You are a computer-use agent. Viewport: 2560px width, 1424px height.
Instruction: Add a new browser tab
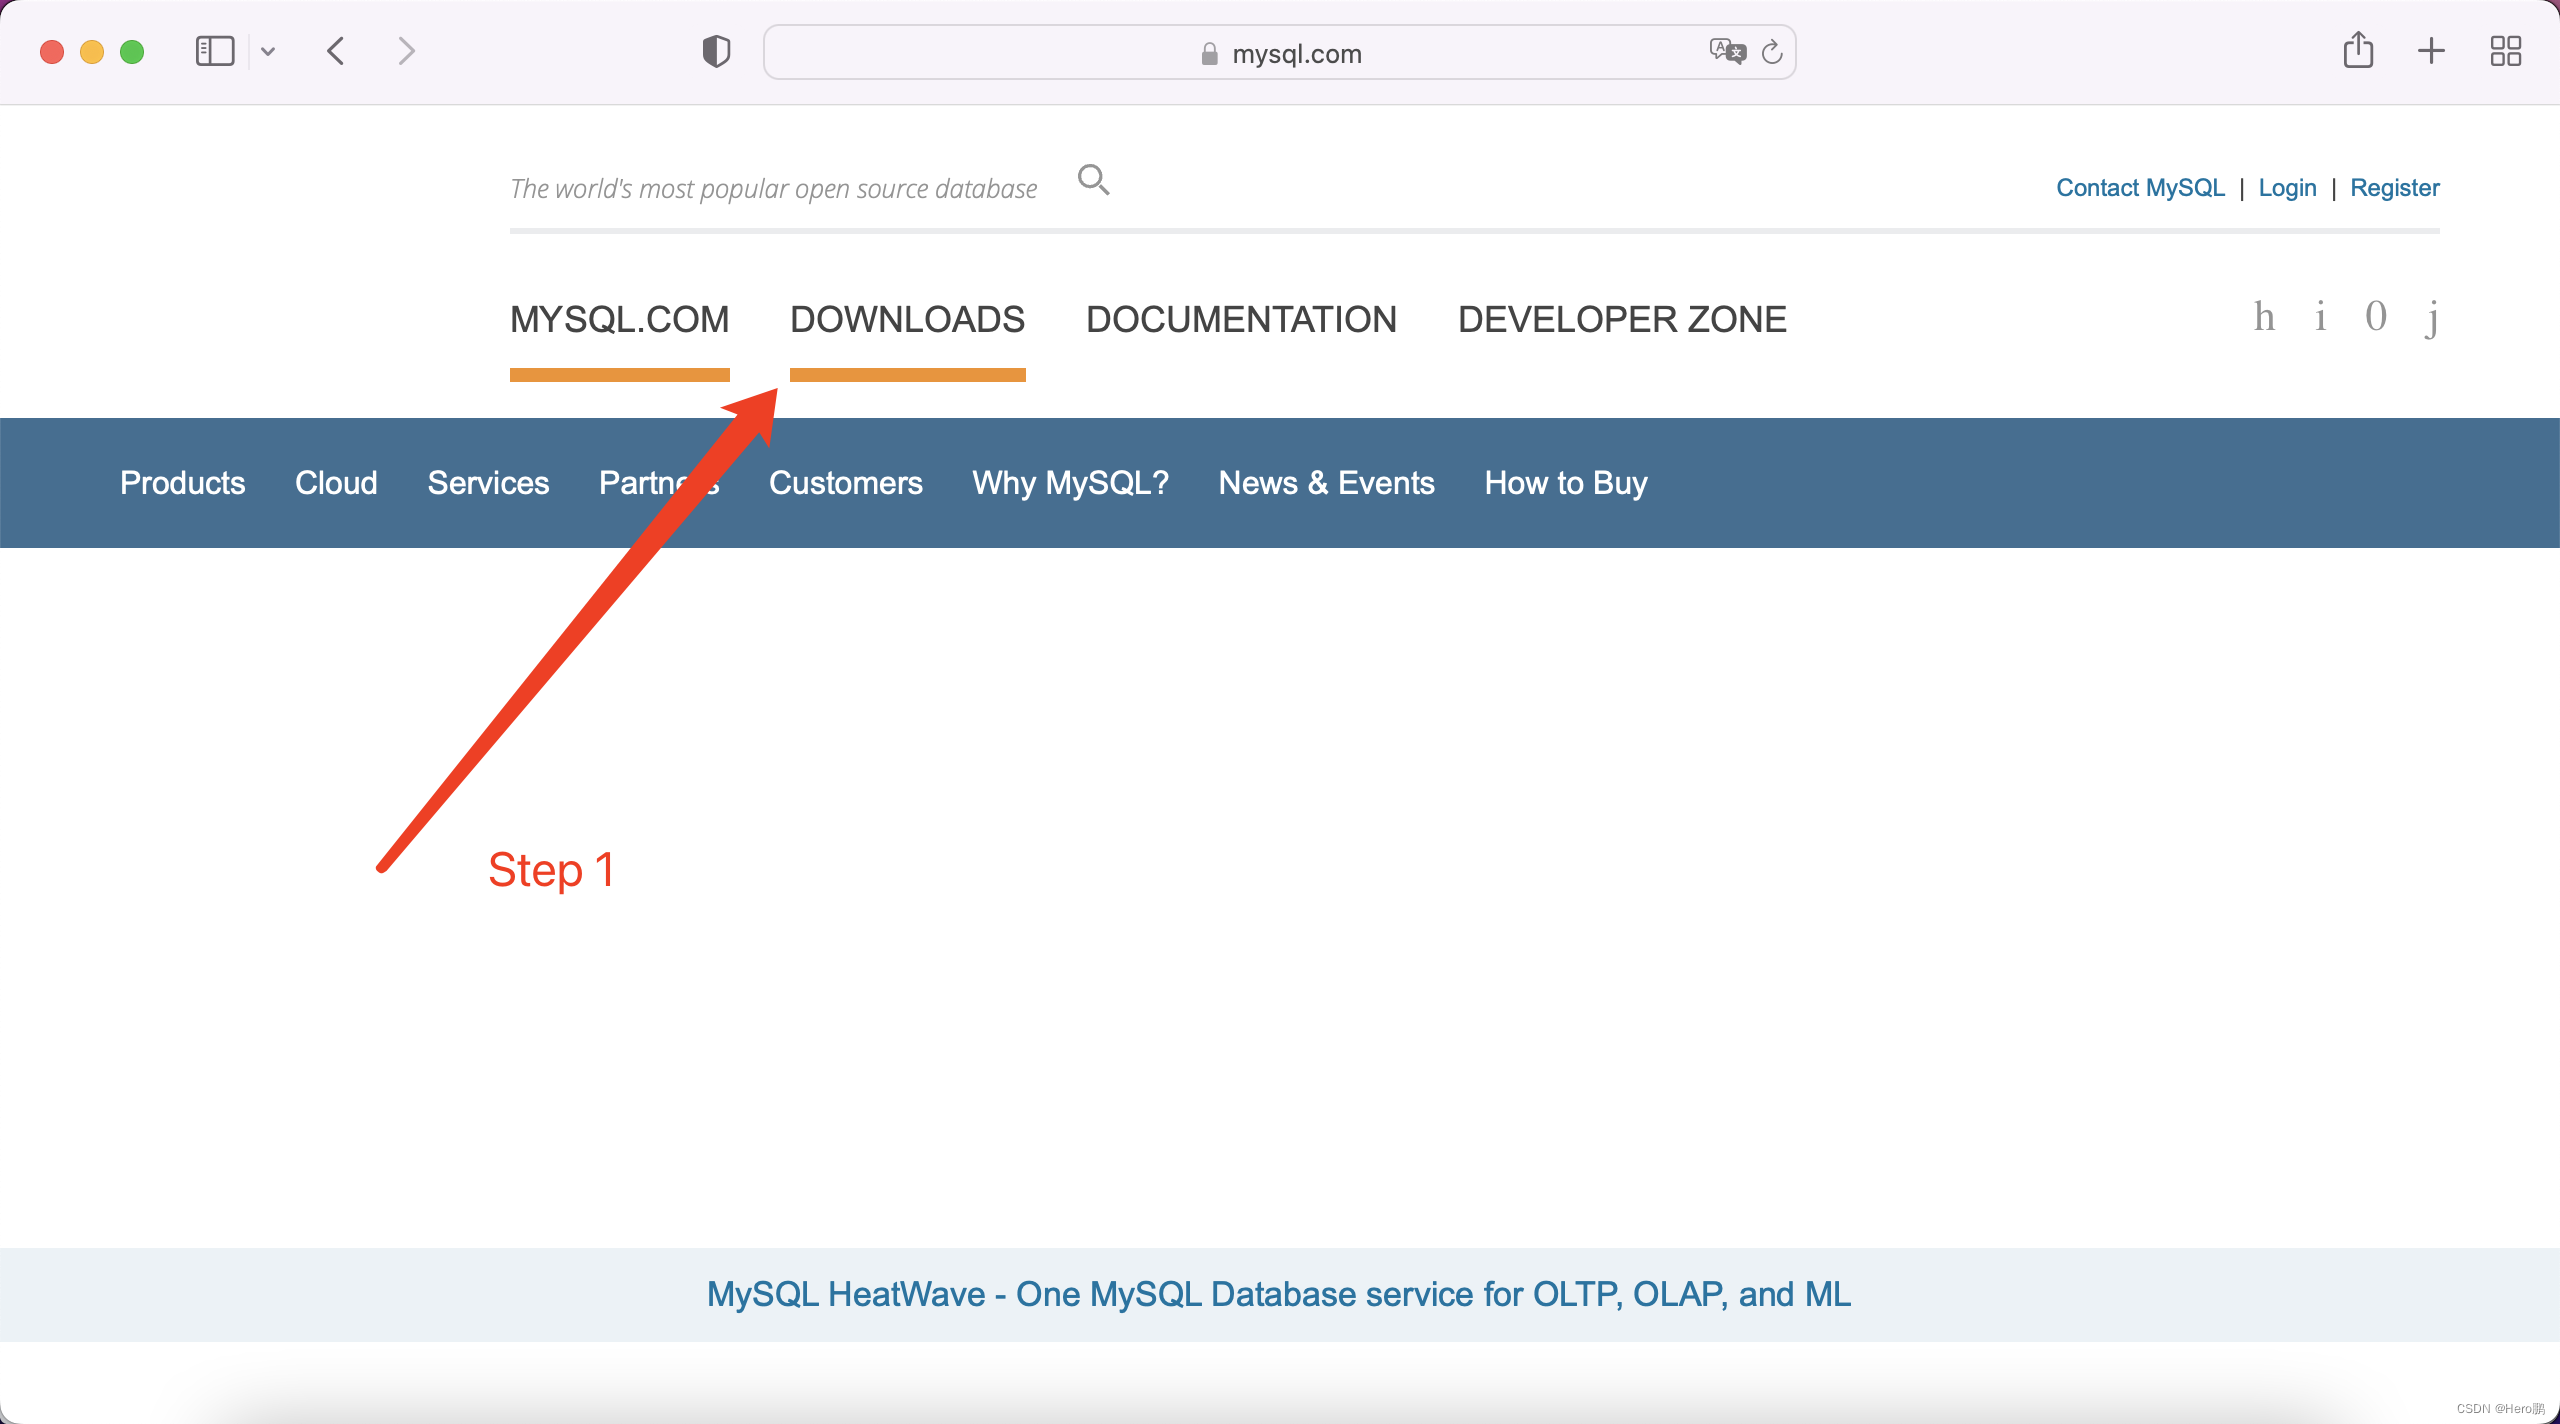(x=2431, y=51)
